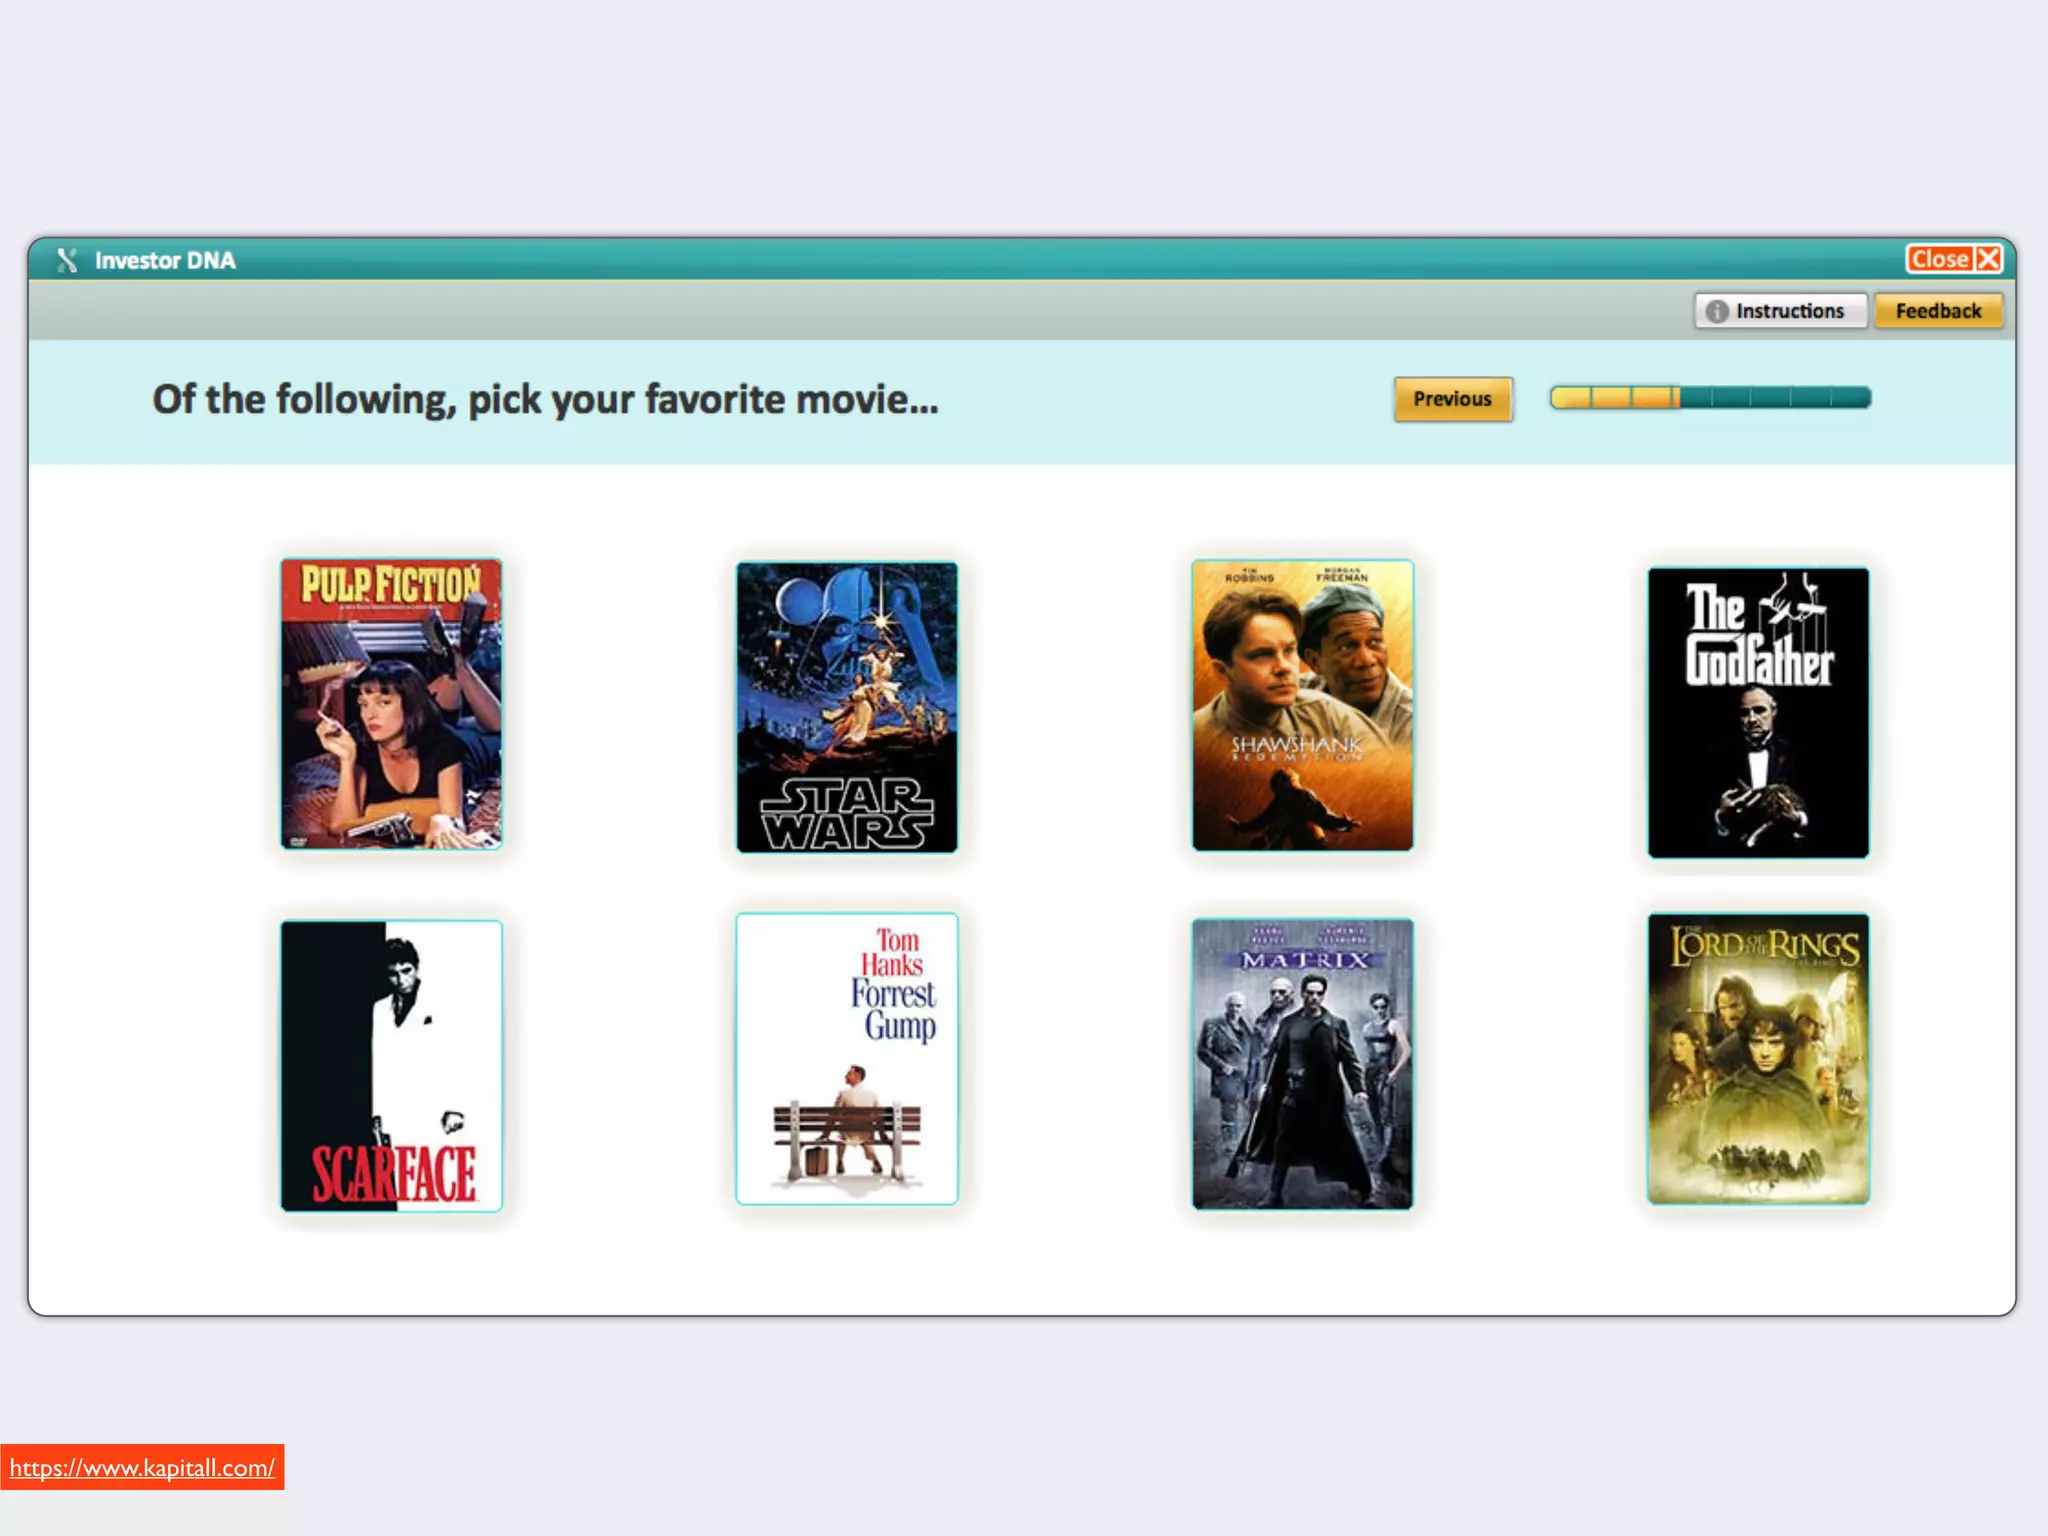Pick the Pulp Fiction movie poster

[x=391, y=704]
